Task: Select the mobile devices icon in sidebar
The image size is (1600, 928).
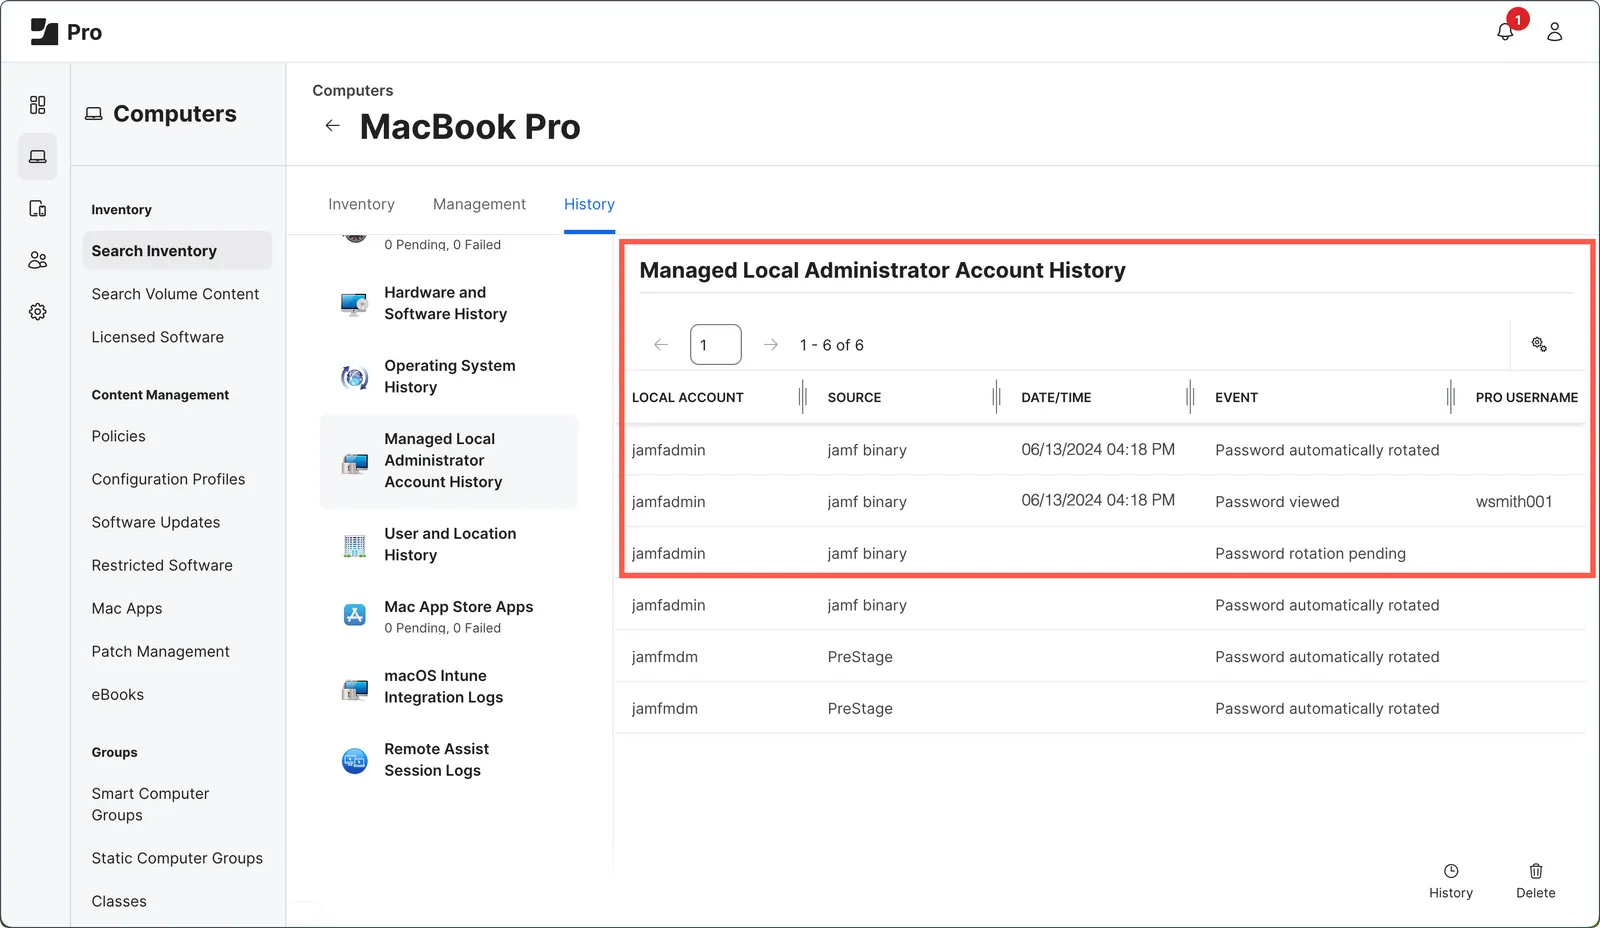Action: pos(37,208)
